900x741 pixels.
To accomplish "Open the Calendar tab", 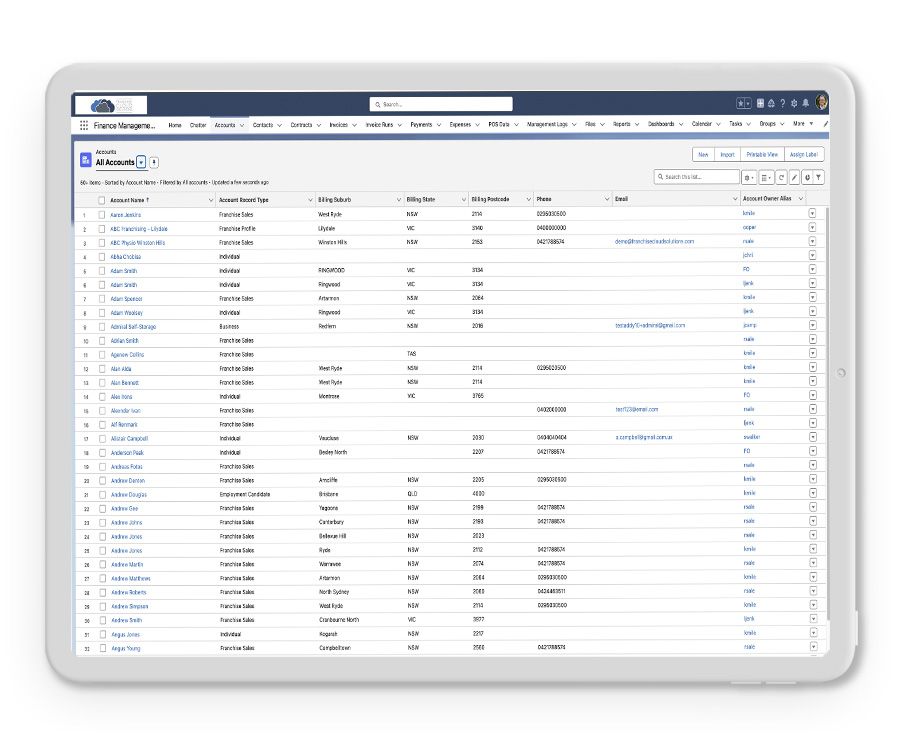I will coord(701,124).
